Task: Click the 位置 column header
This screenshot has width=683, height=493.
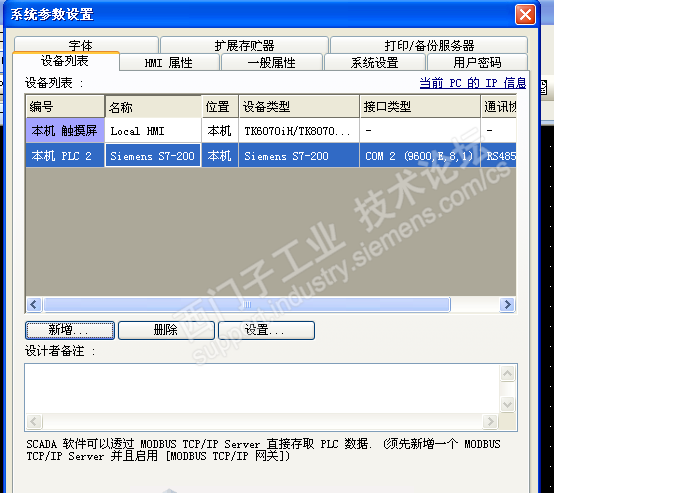Action: [x=220, y=107]
